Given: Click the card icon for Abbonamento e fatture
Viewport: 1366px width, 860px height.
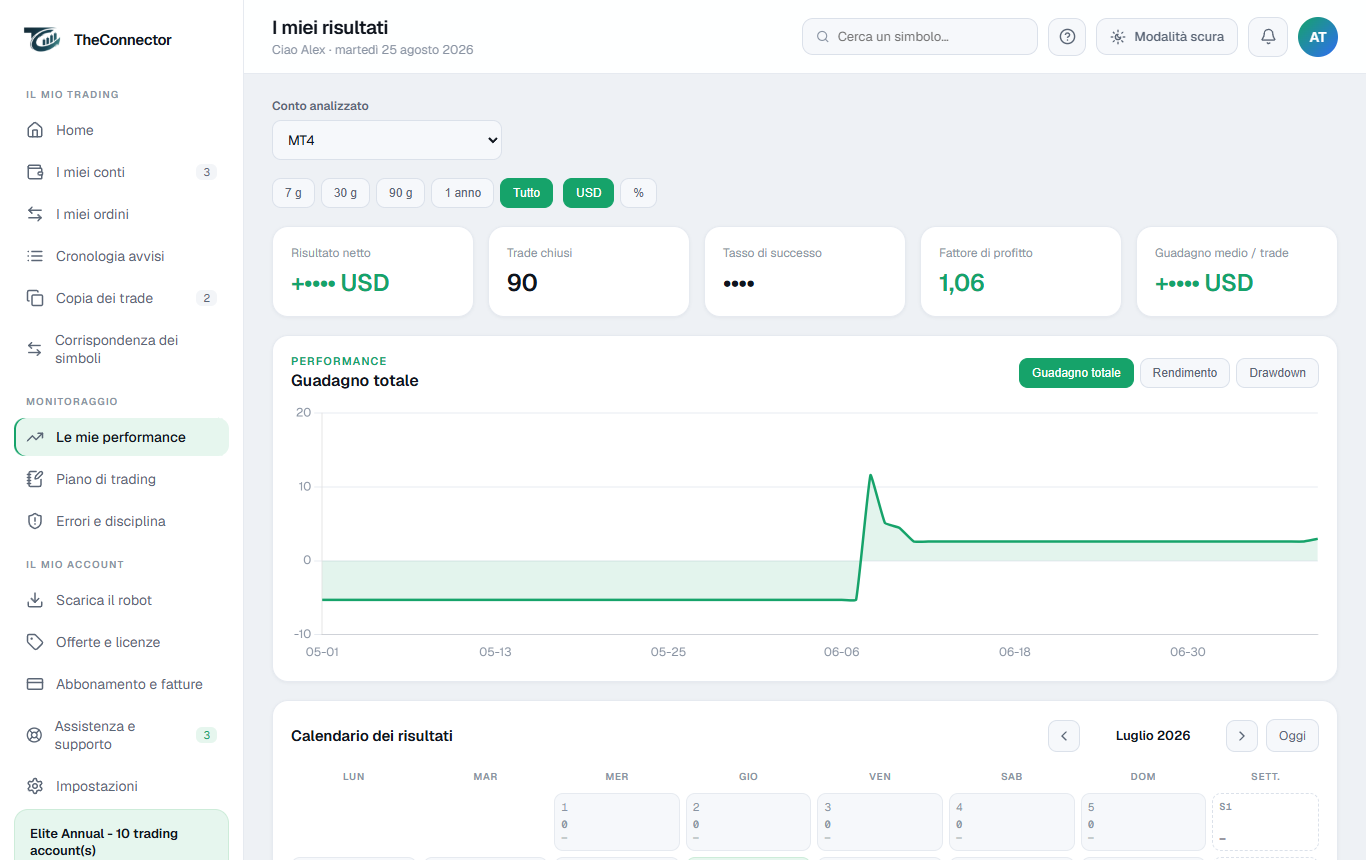Looking at the screenshot, I should [35, 684].
